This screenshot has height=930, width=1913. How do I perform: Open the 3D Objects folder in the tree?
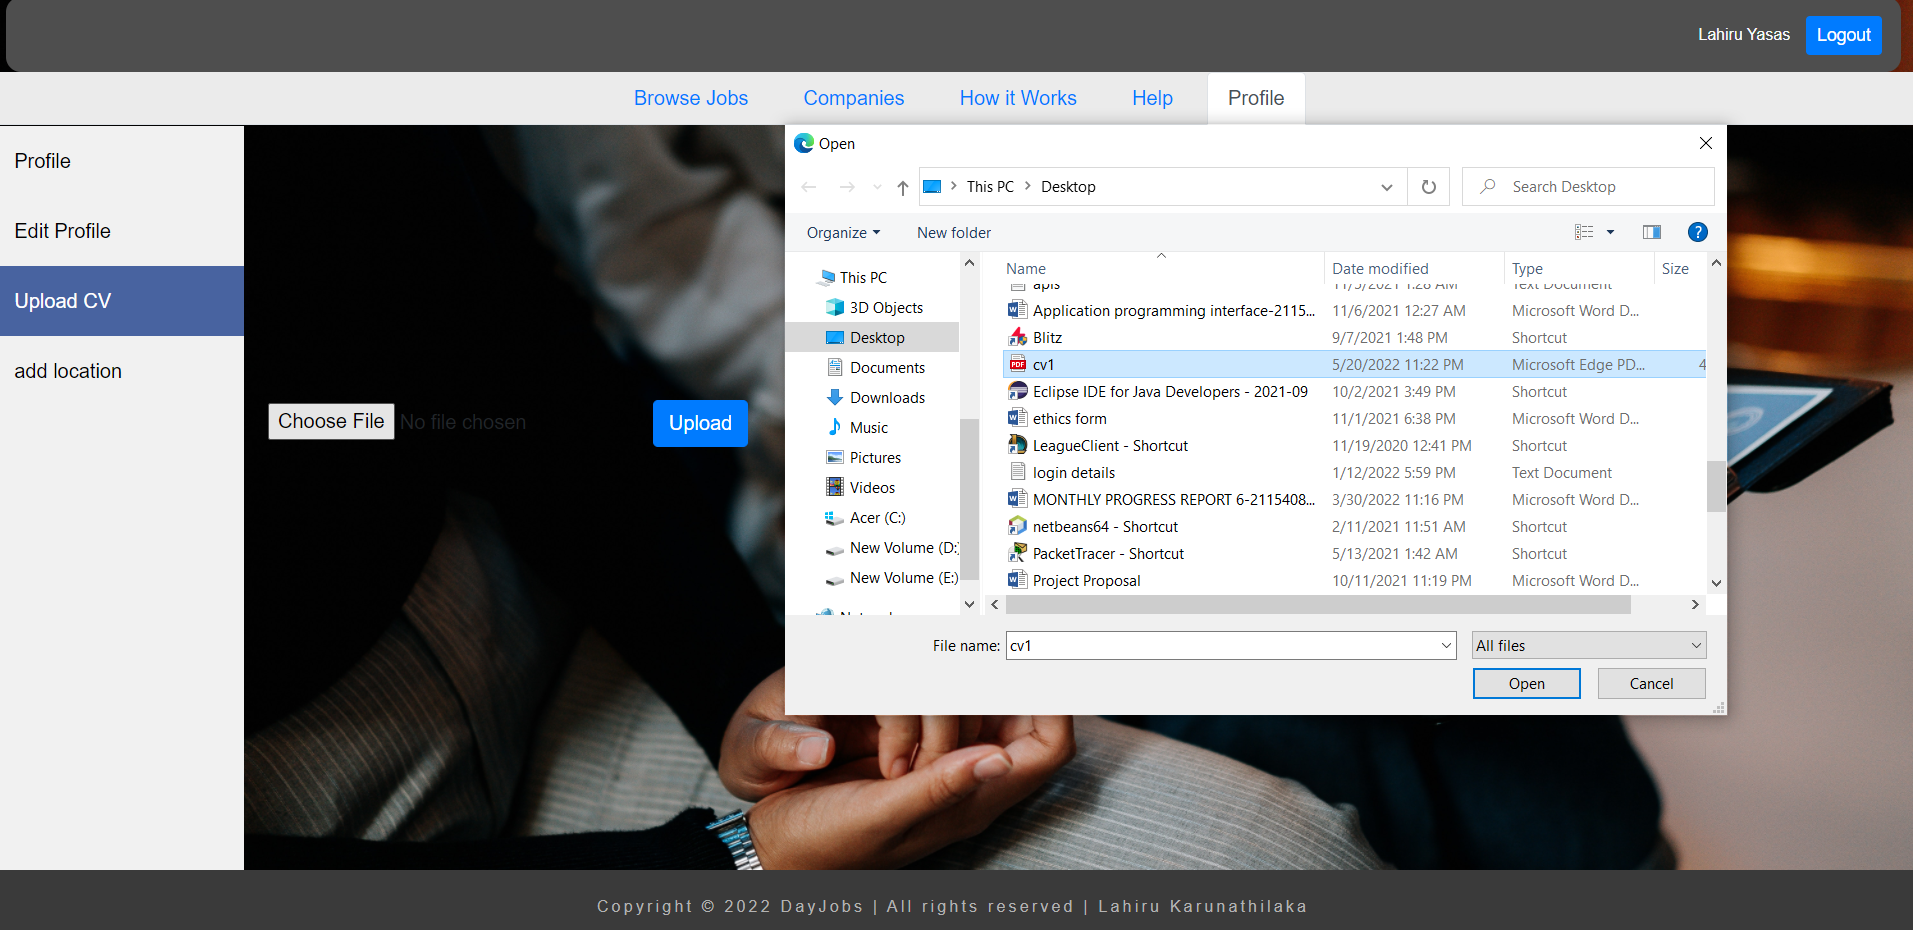(885, 308)
